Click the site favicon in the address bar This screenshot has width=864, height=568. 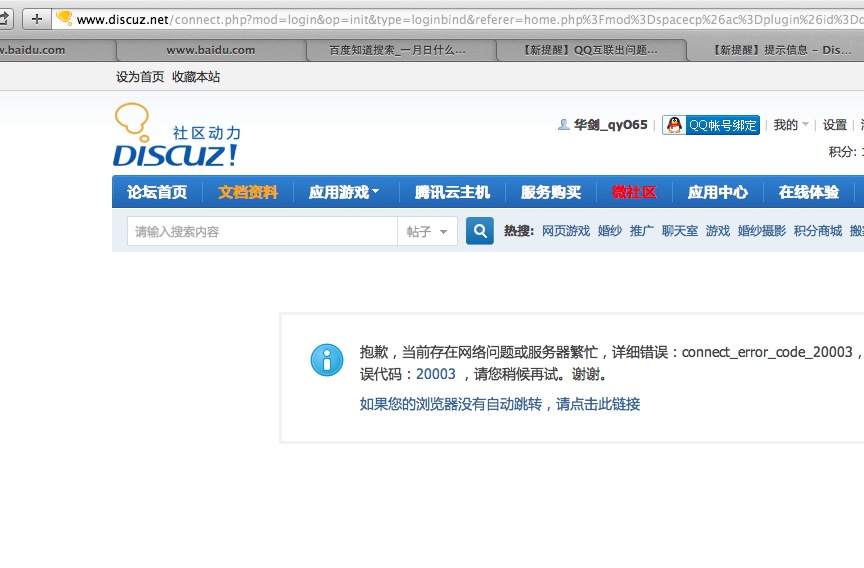[x=64, y=18]
